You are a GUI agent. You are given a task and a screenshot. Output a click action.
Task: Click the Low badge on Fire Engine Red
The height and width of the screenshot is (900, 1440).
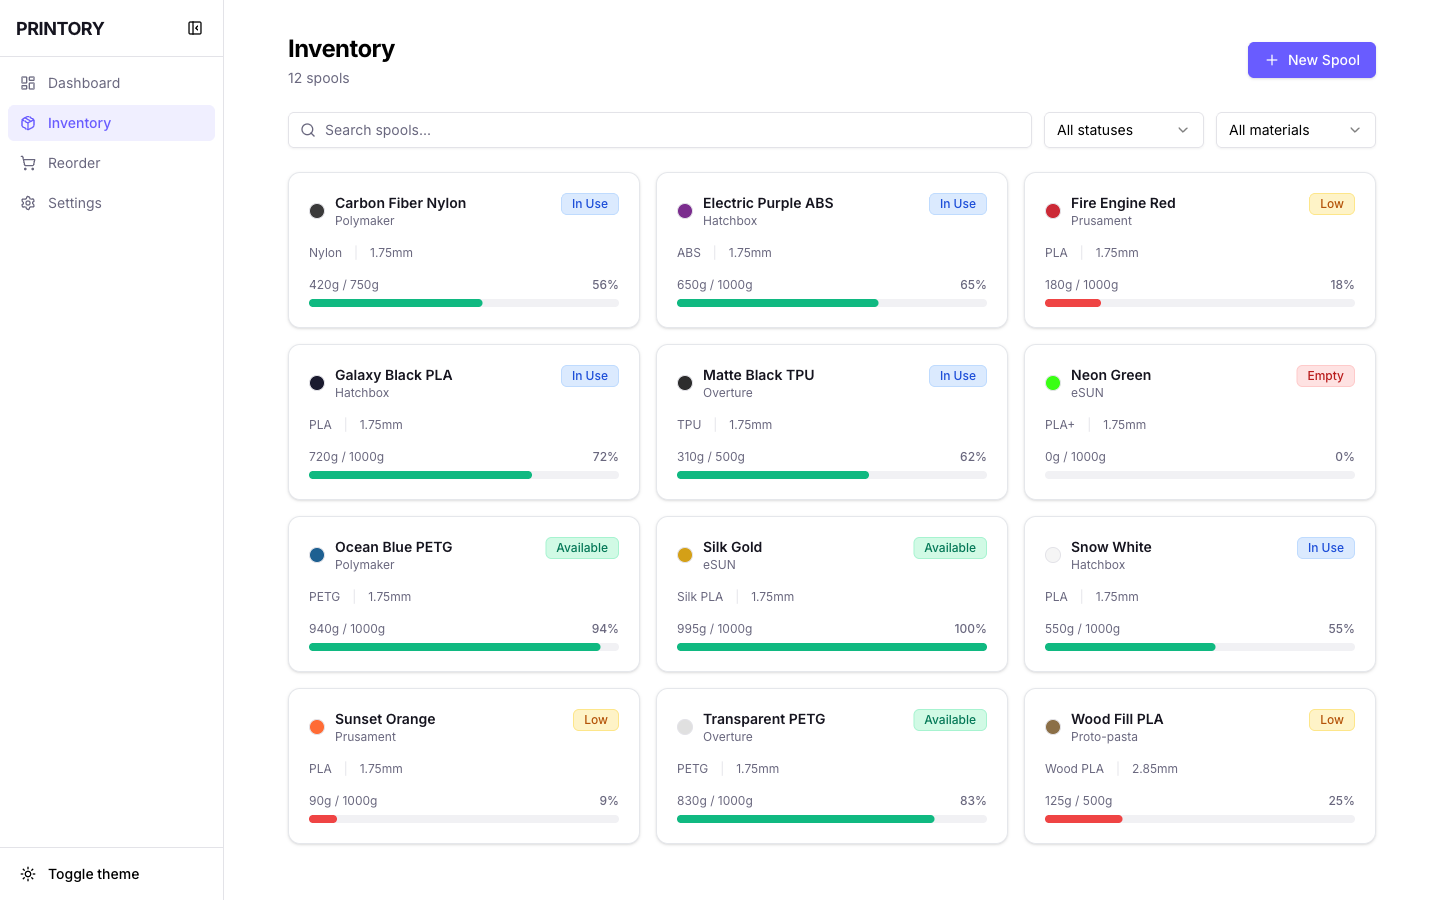click(1331, 204)
